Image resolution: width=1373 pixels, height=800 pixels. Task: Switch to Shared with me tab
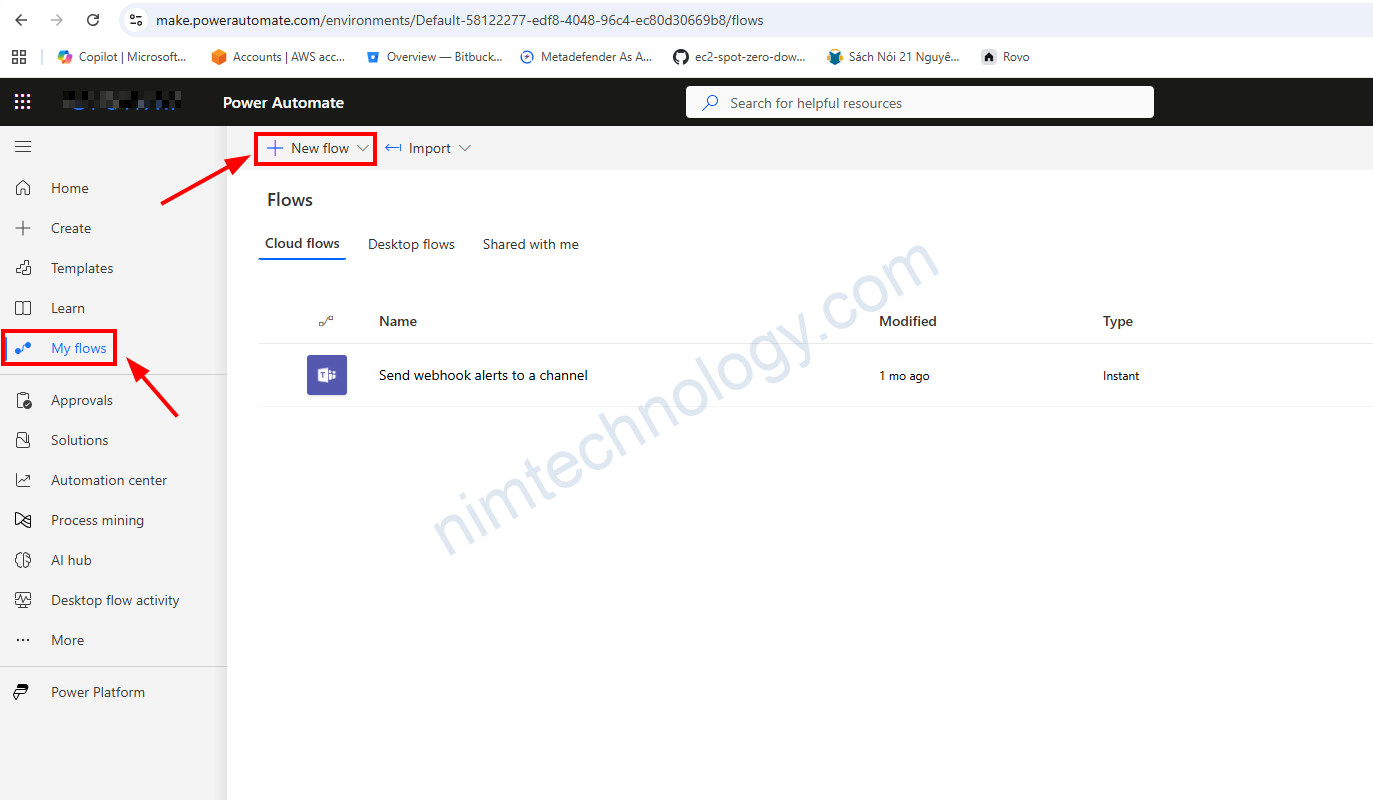530,244
